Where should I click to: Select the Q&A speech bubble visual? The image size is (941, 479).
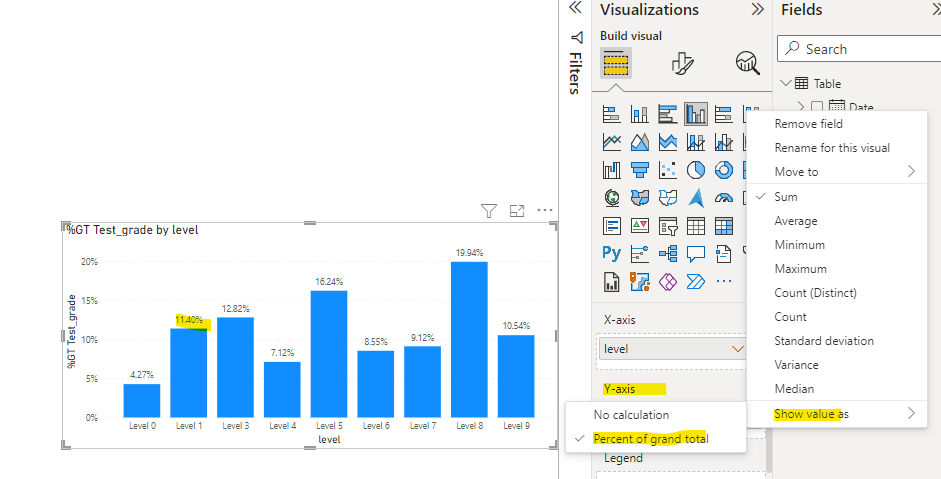696,253
